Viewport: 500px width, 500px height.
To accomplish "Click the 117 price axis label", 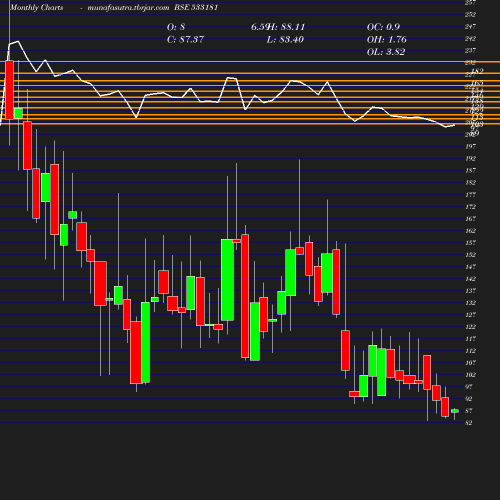I will 470,339.
